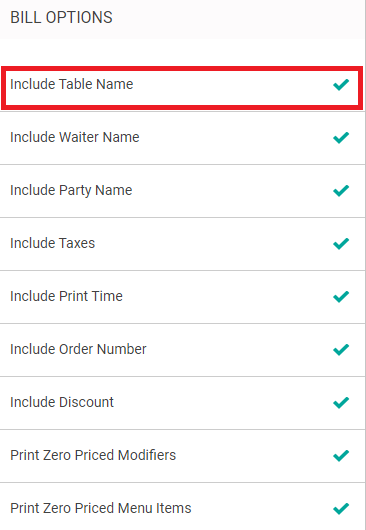Toggle the Print Zero Priced Modifiers checkmark
Image resolution: width=366 pixels, height=530 pixels.
[341, 455]
